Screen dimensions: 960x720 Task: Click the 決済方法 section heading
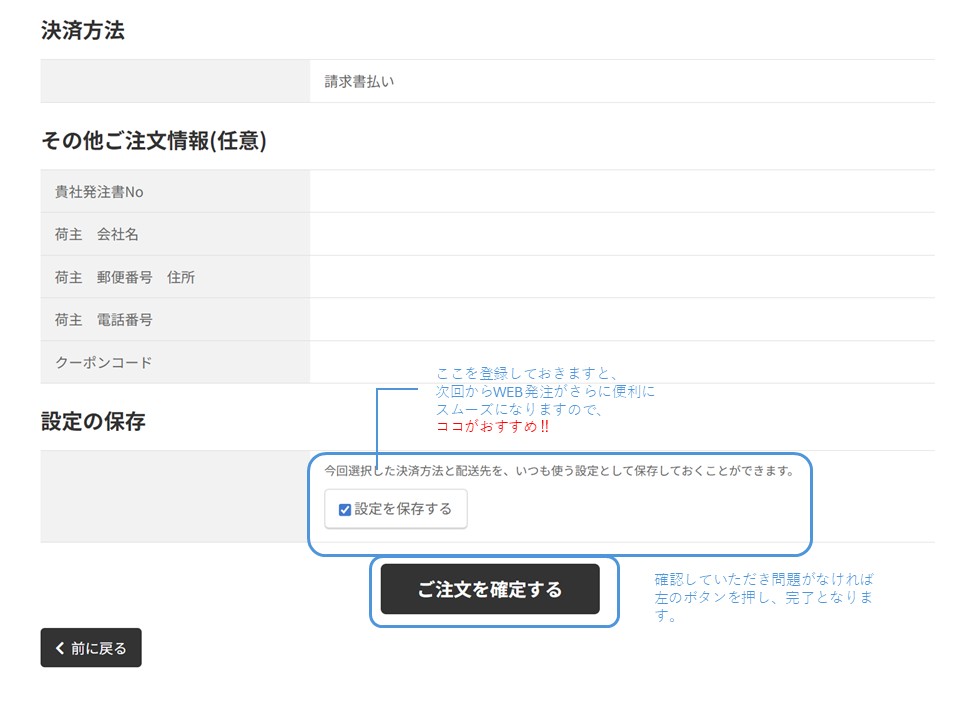(x=82, y=31)
